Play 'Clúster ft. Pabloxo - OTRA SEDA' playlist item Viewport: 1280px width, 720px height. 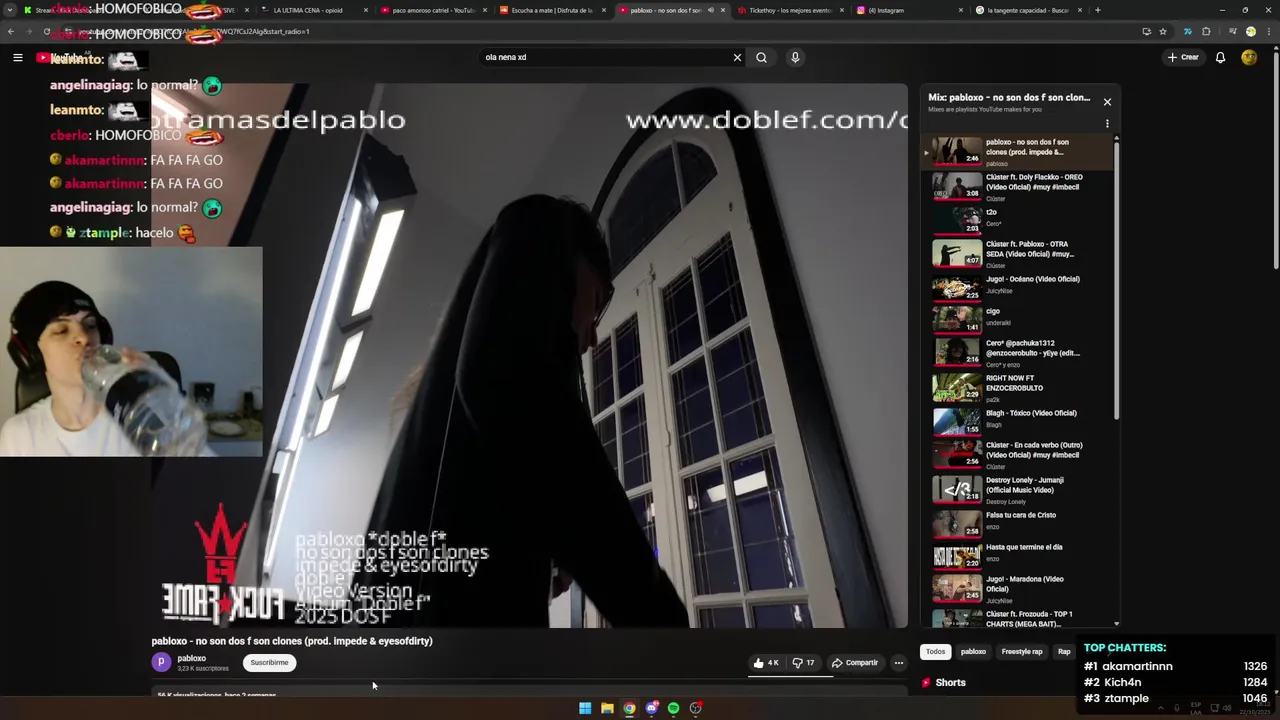[x=1016, y=253]
